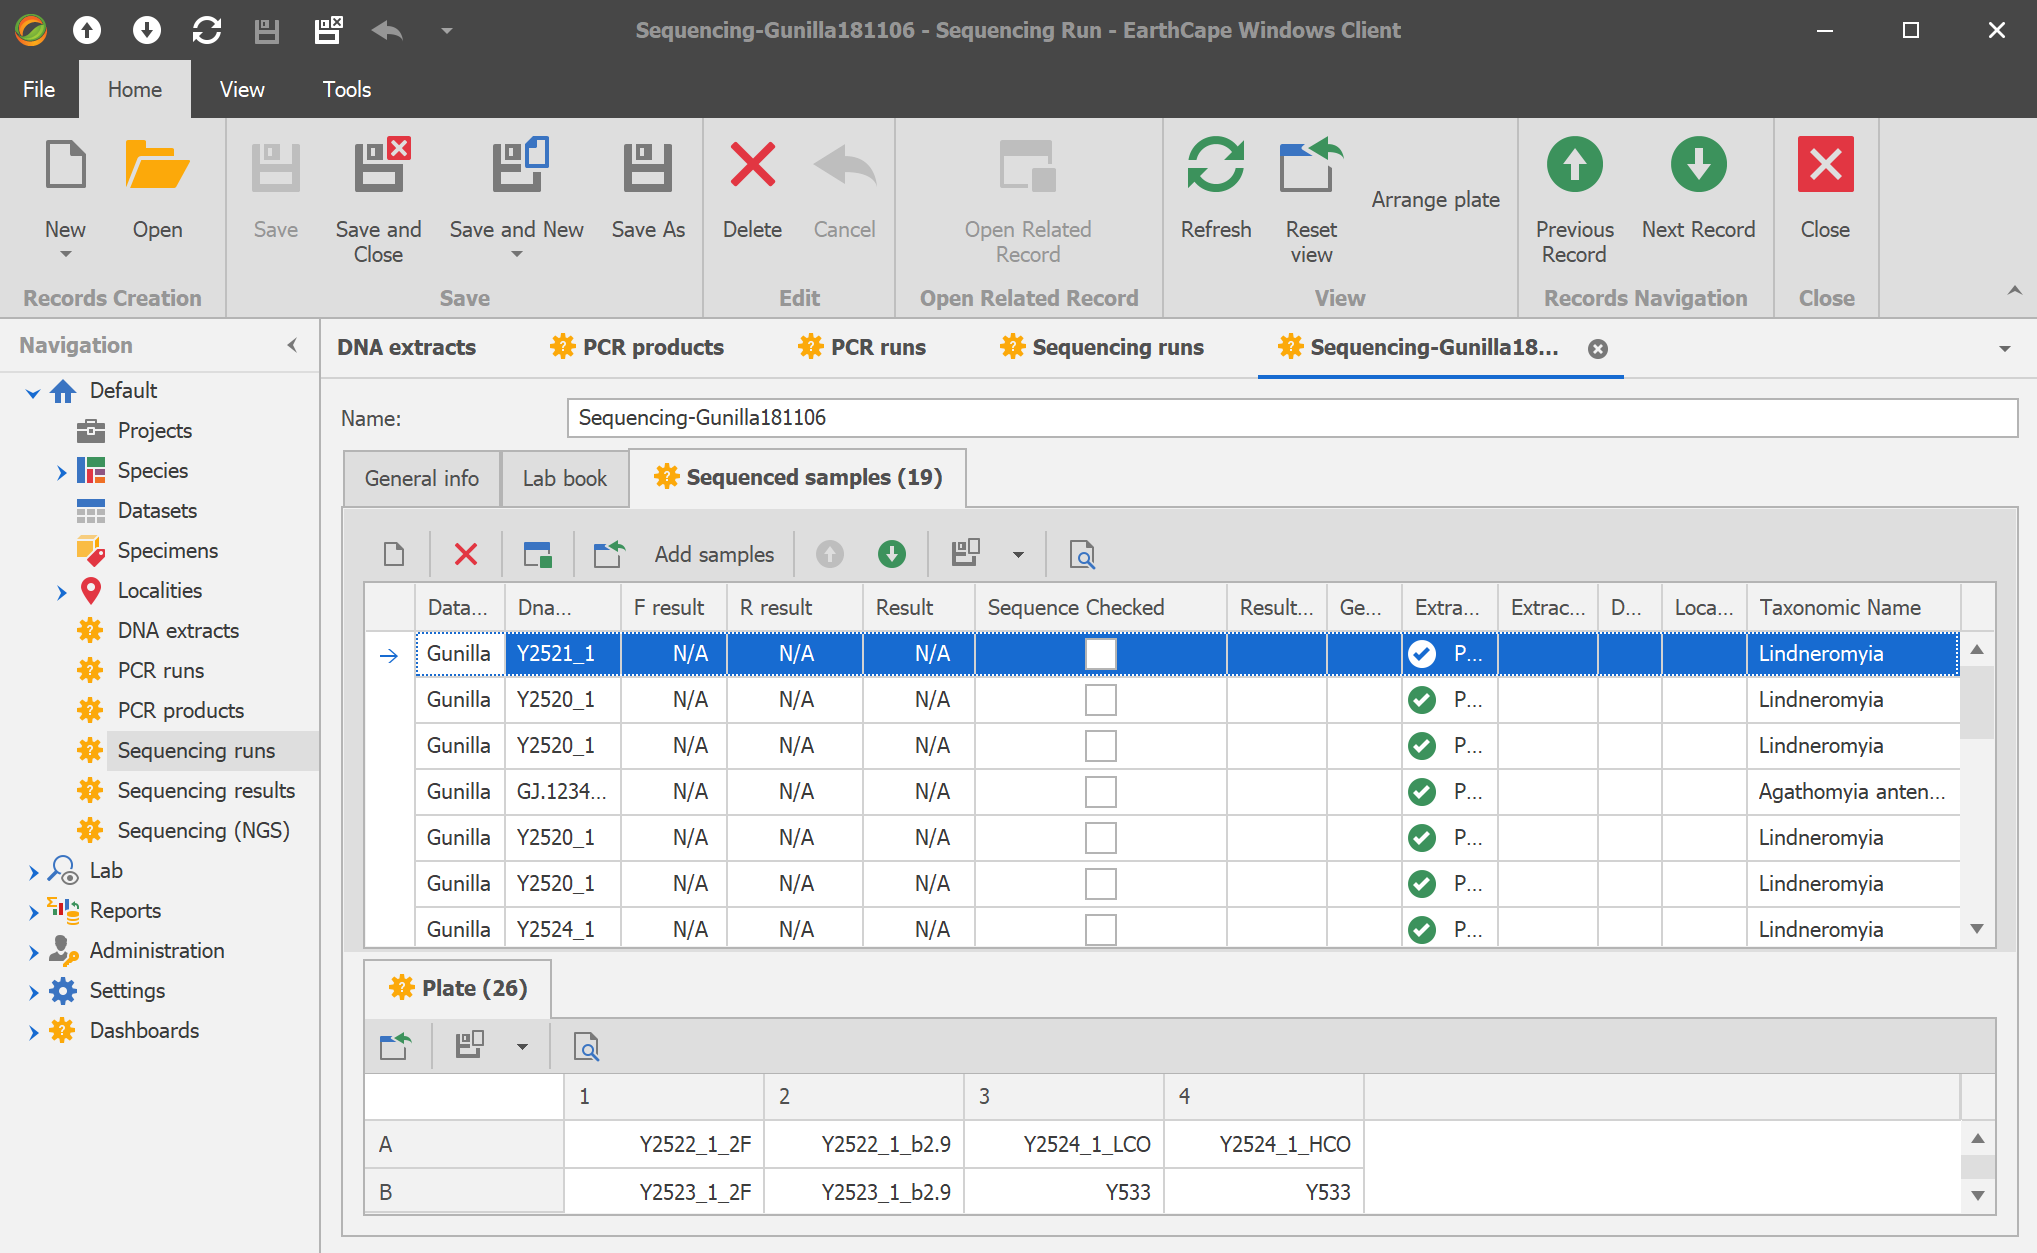Switch to the DNA extracts document tab
2037x1253 pixels.
tap(407, 347)
